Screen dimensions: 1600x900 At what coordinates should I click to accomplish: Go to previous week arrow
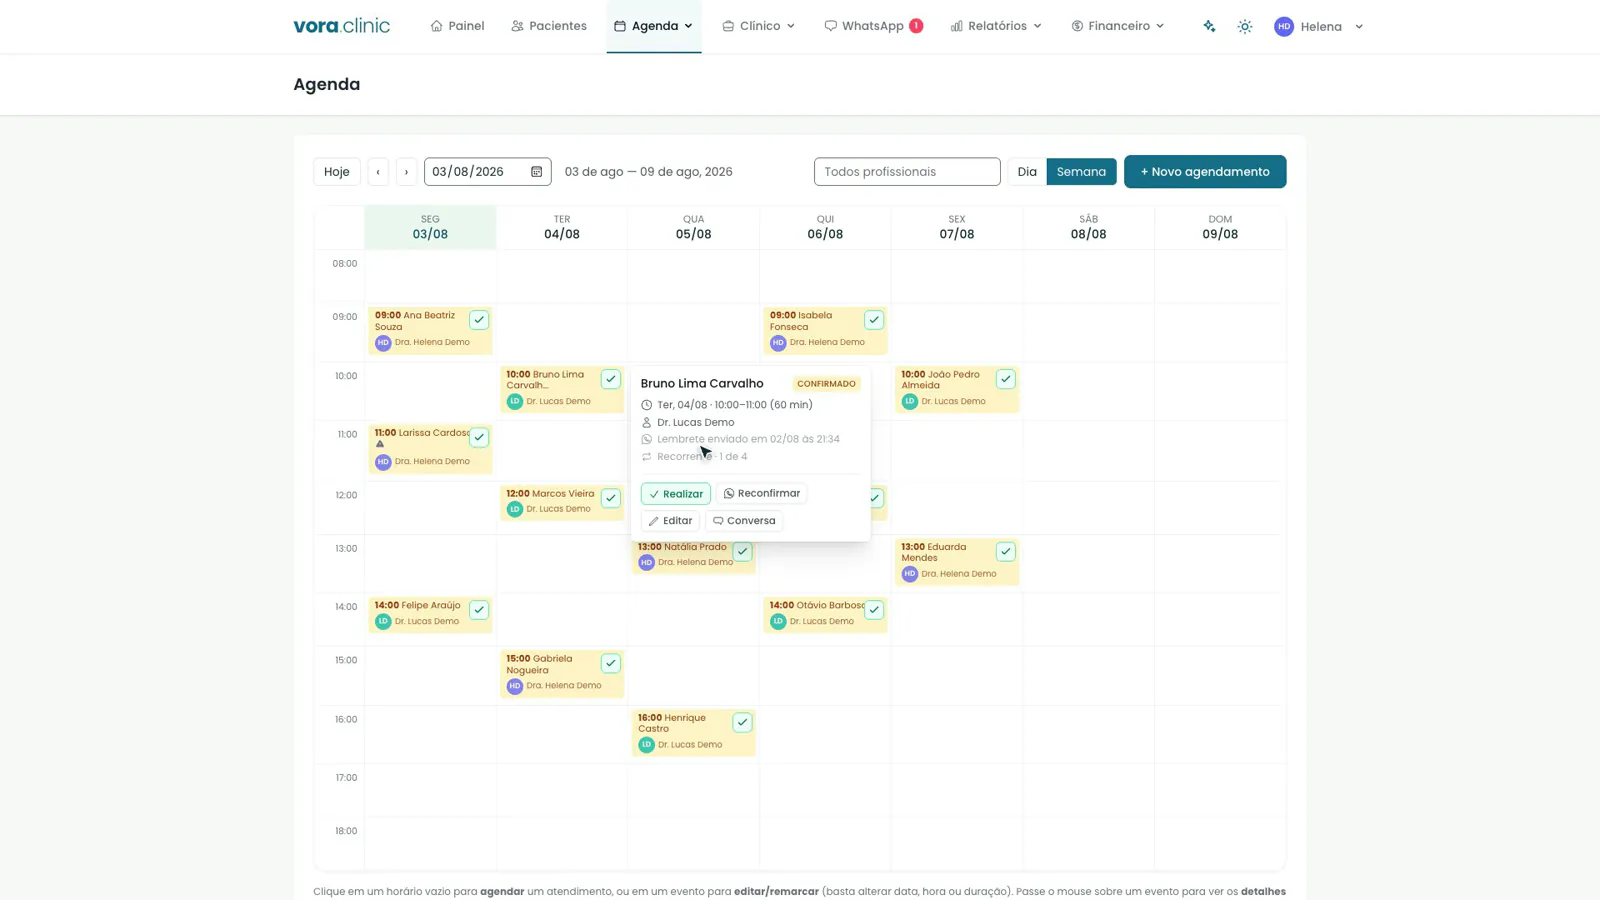pos(378,172)
